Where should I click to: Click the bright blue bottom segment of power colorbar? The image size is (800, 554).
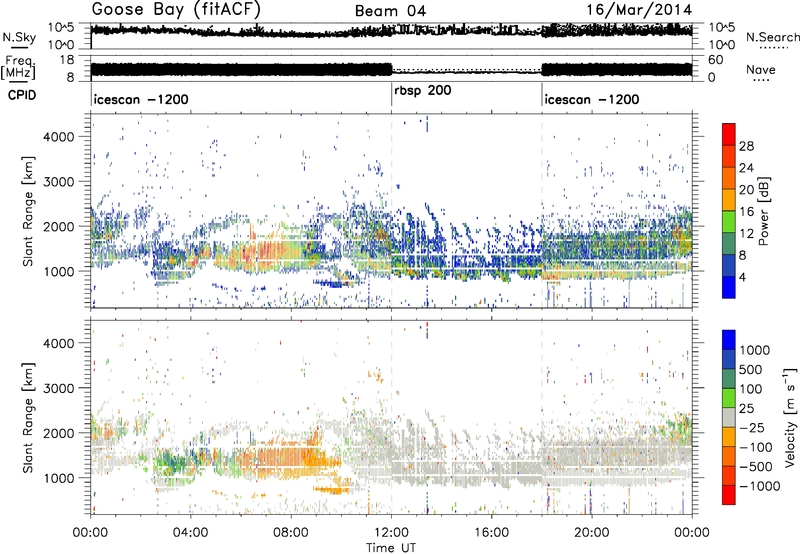point(729,287)
